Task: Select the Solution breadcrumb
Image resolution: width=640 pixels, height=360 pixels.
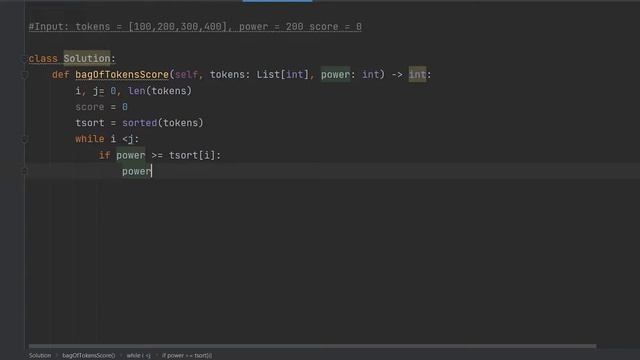Action: click(x=40, y=356)
